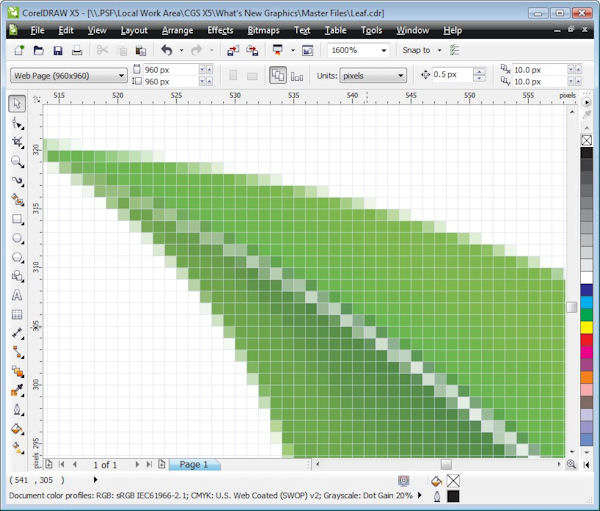Screen dimensions: 600x511
Task: Select portrait page orientation
Action: click(233, 75)
